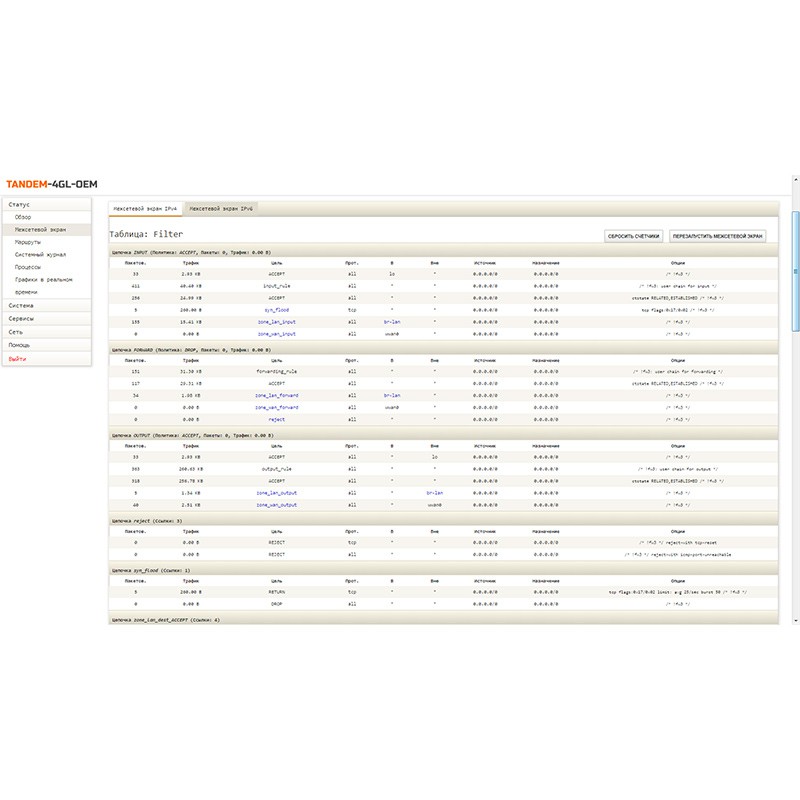Click the vertical page scrollbar
This screenshot has width=800, height=800.
point(795,270)
